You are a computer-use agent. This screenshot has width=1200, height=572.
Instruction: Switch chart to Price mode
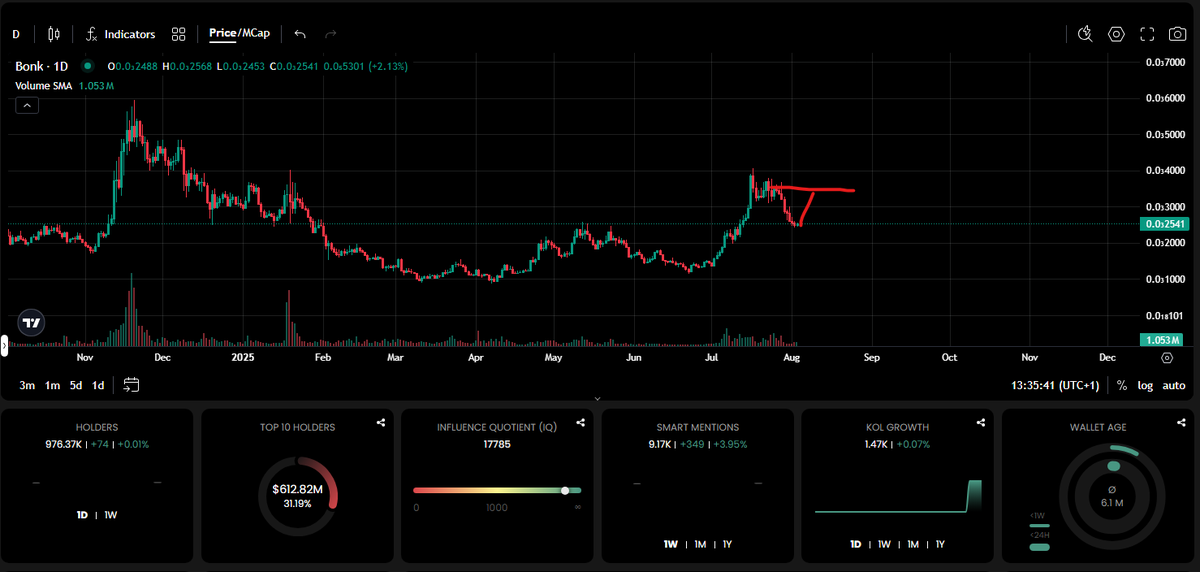(221, 33)
